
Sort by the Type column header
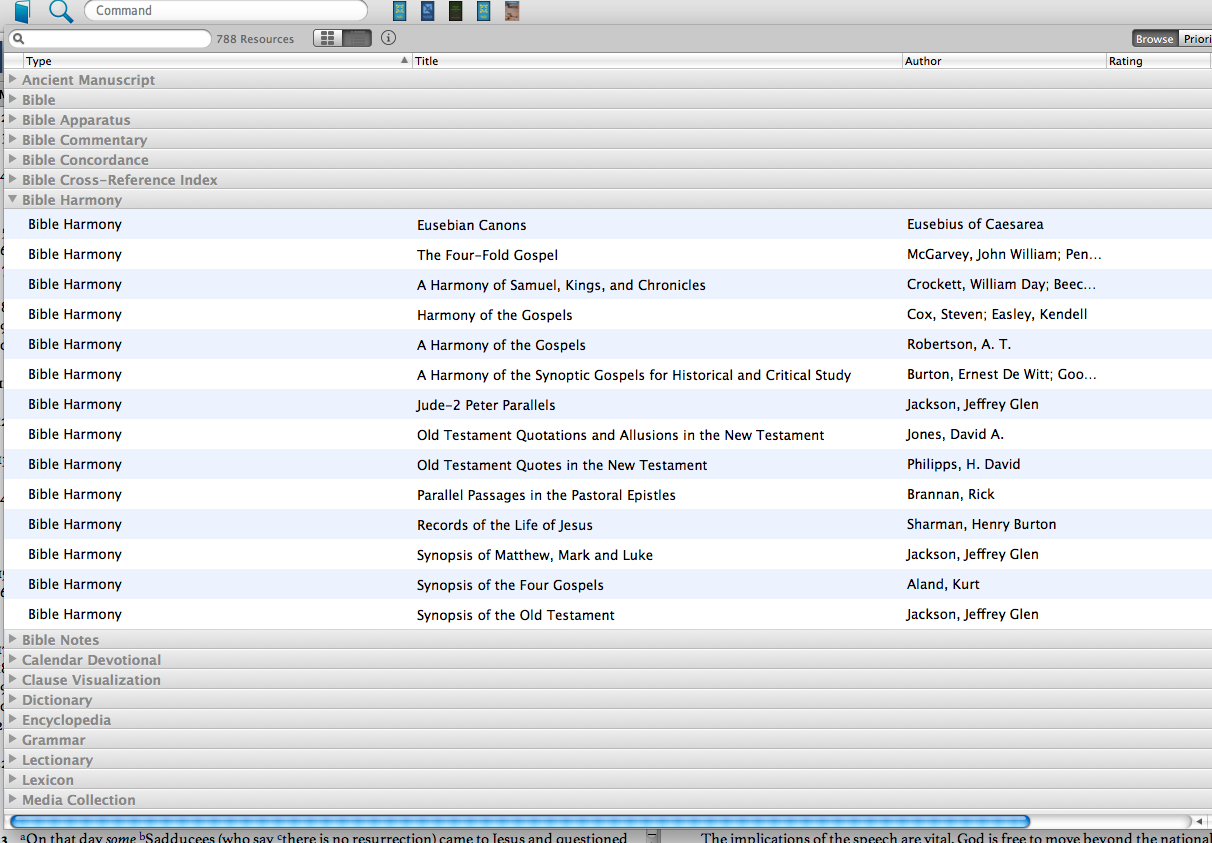(x=39, y=61)
